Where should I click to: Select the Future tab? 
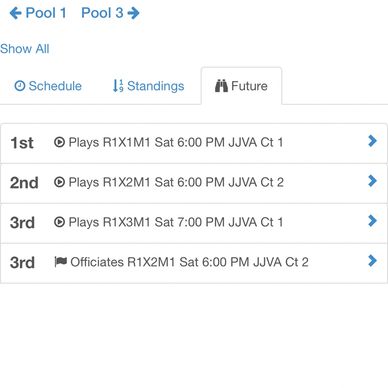pyautogui.click(x=241, y=86)
